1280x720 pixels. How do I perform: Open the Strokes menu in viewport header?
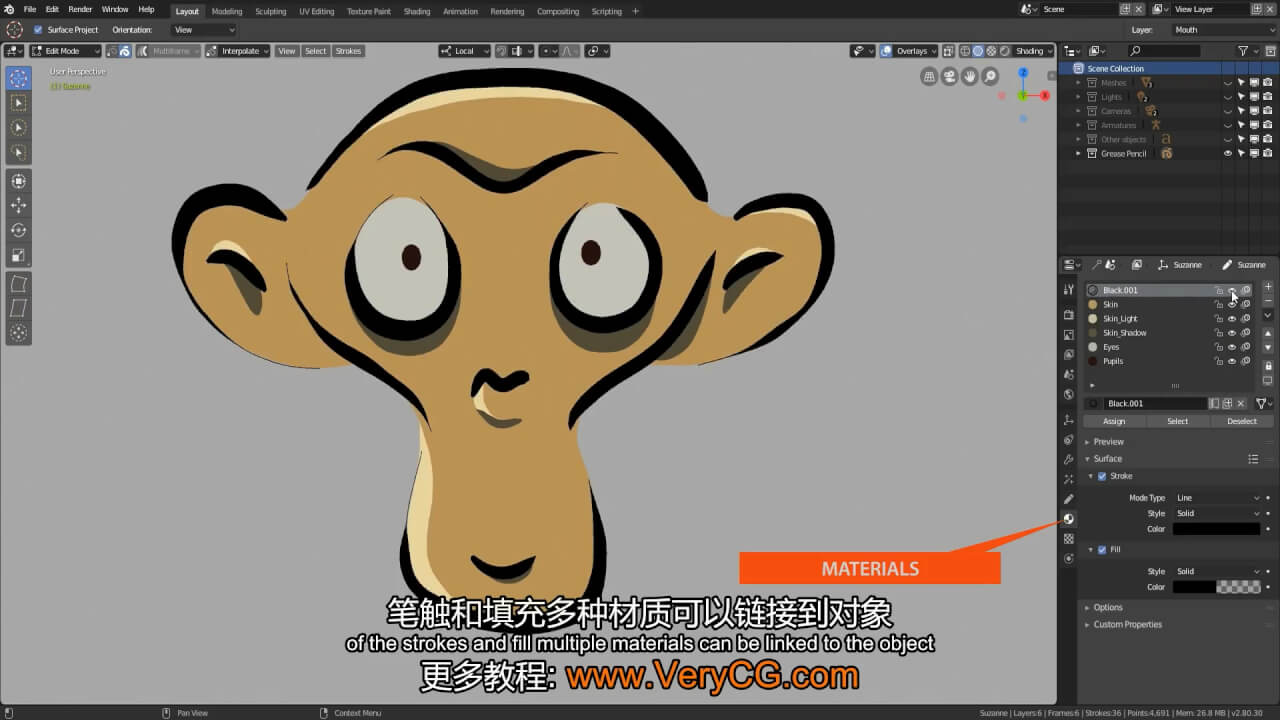pyautogui.click(x=348, y=51)
